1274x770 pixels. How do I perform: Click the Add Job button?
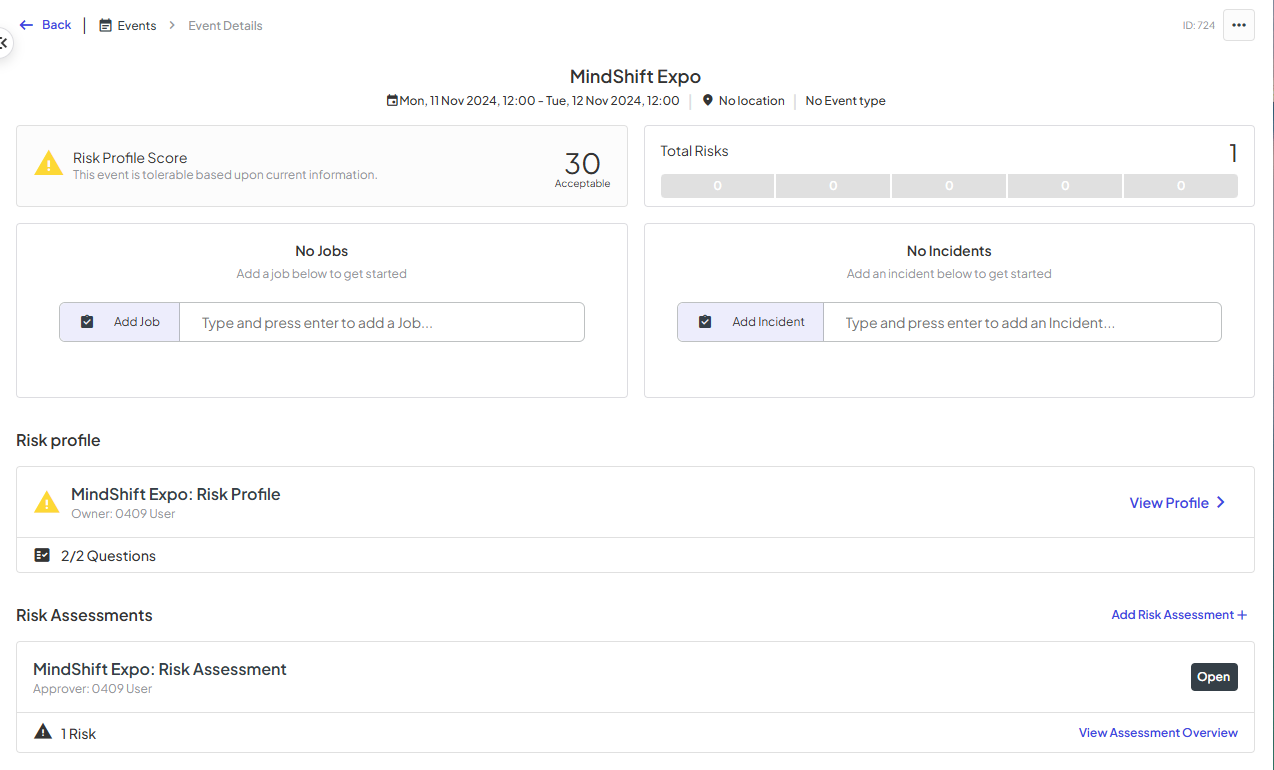pos(120,322)
